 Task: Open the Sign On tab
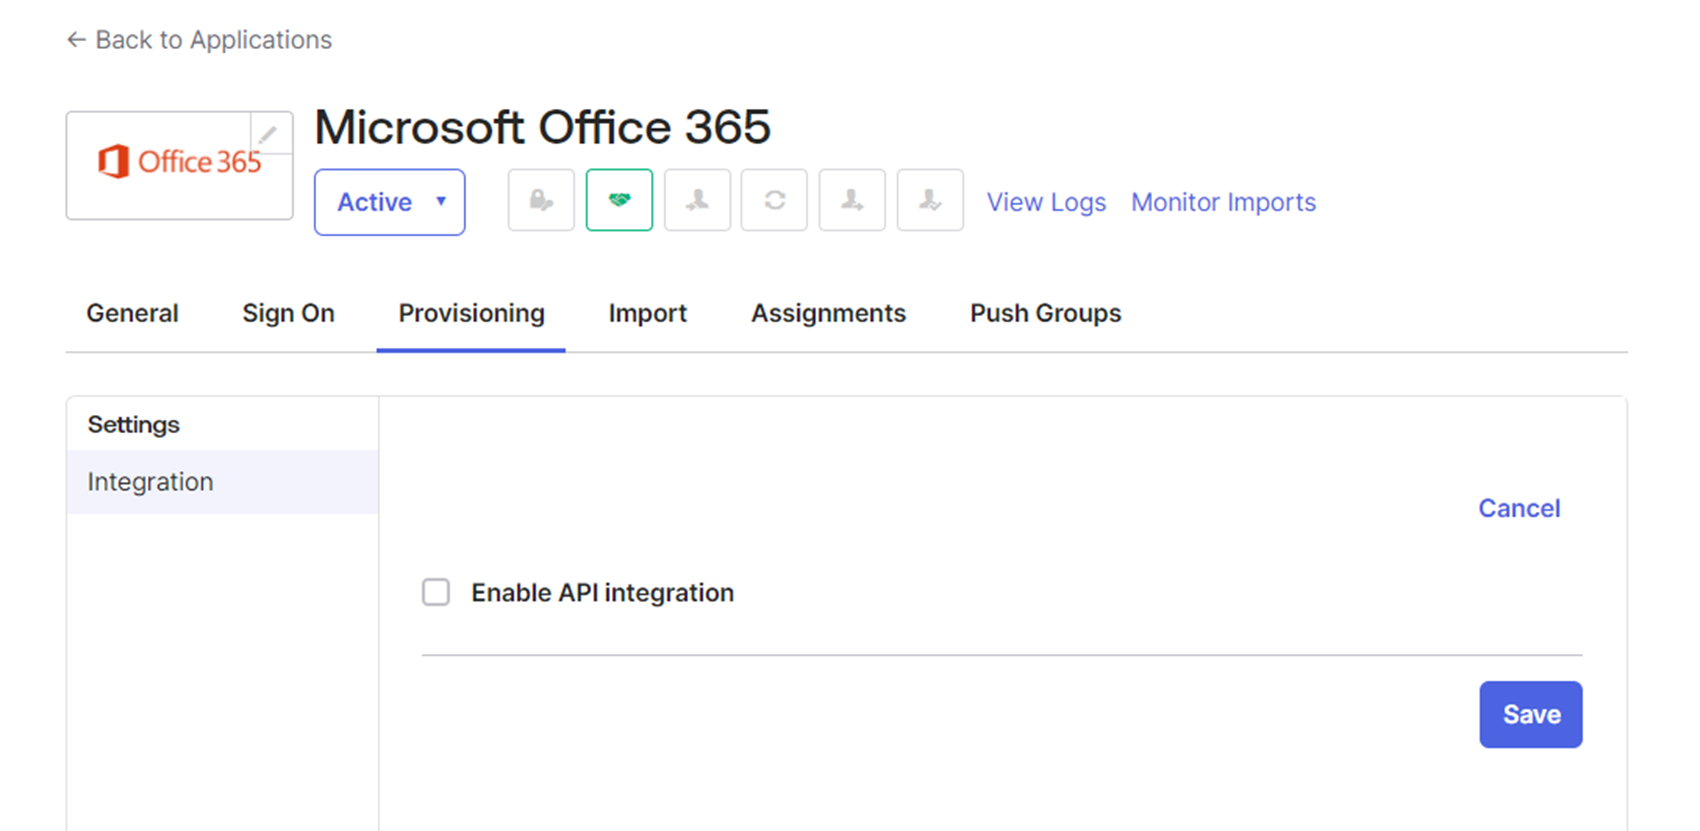coord(288,313)
